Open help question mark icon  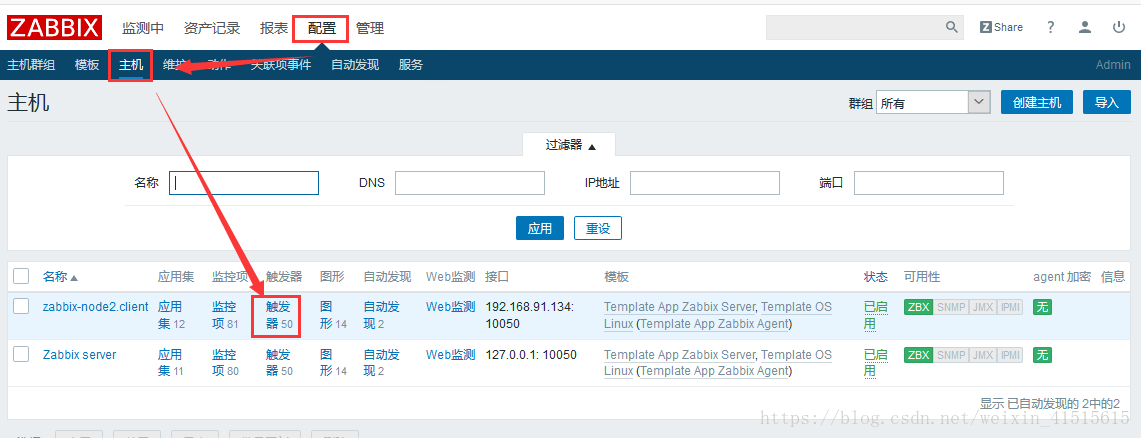tap(1051, 27)
